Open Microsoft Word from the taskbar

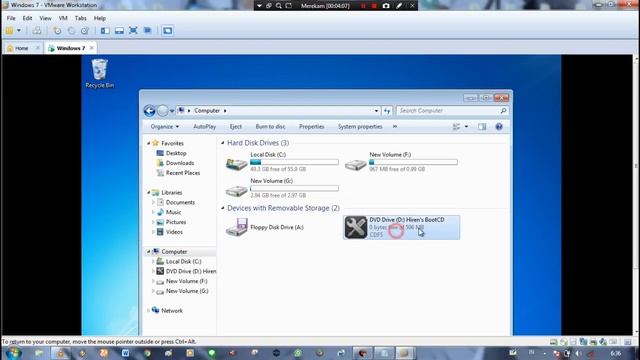pos(125,353)
